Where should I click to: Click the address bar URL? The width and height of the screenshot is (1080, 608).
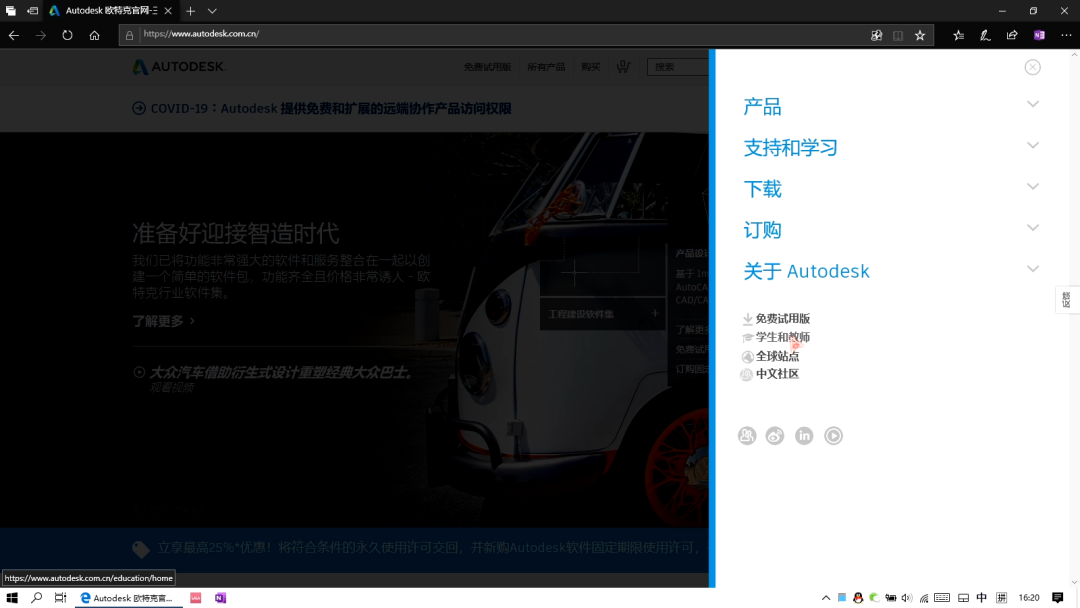[x=201, y=34]
